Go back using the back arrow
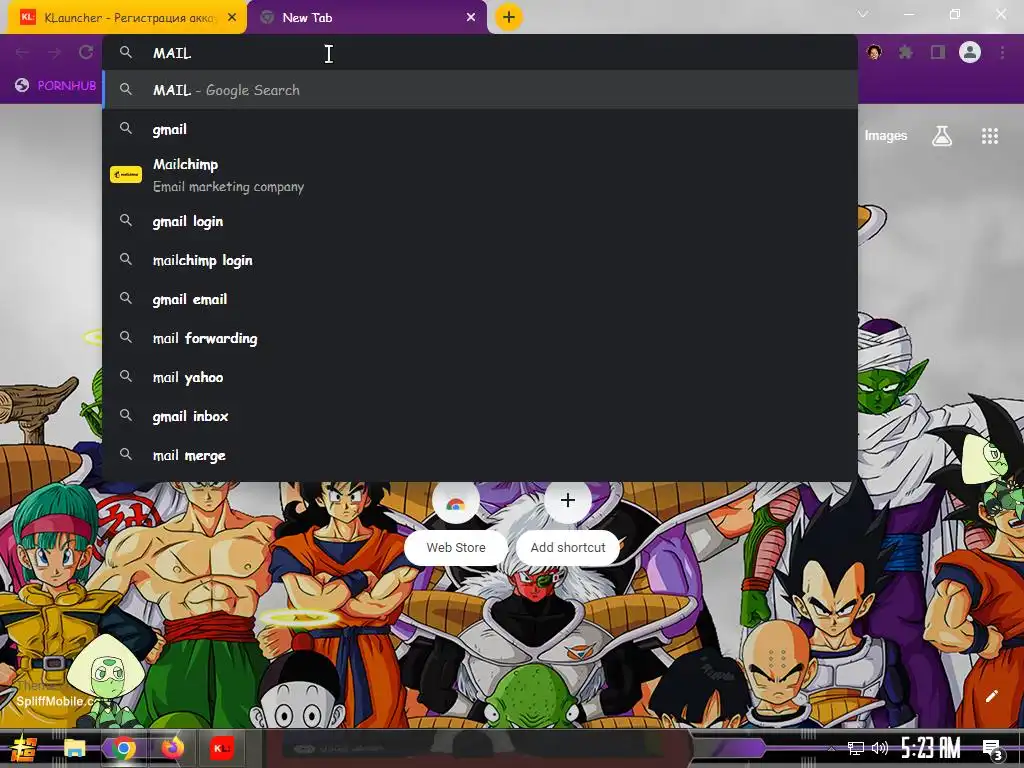 click(x=22, y=52)
